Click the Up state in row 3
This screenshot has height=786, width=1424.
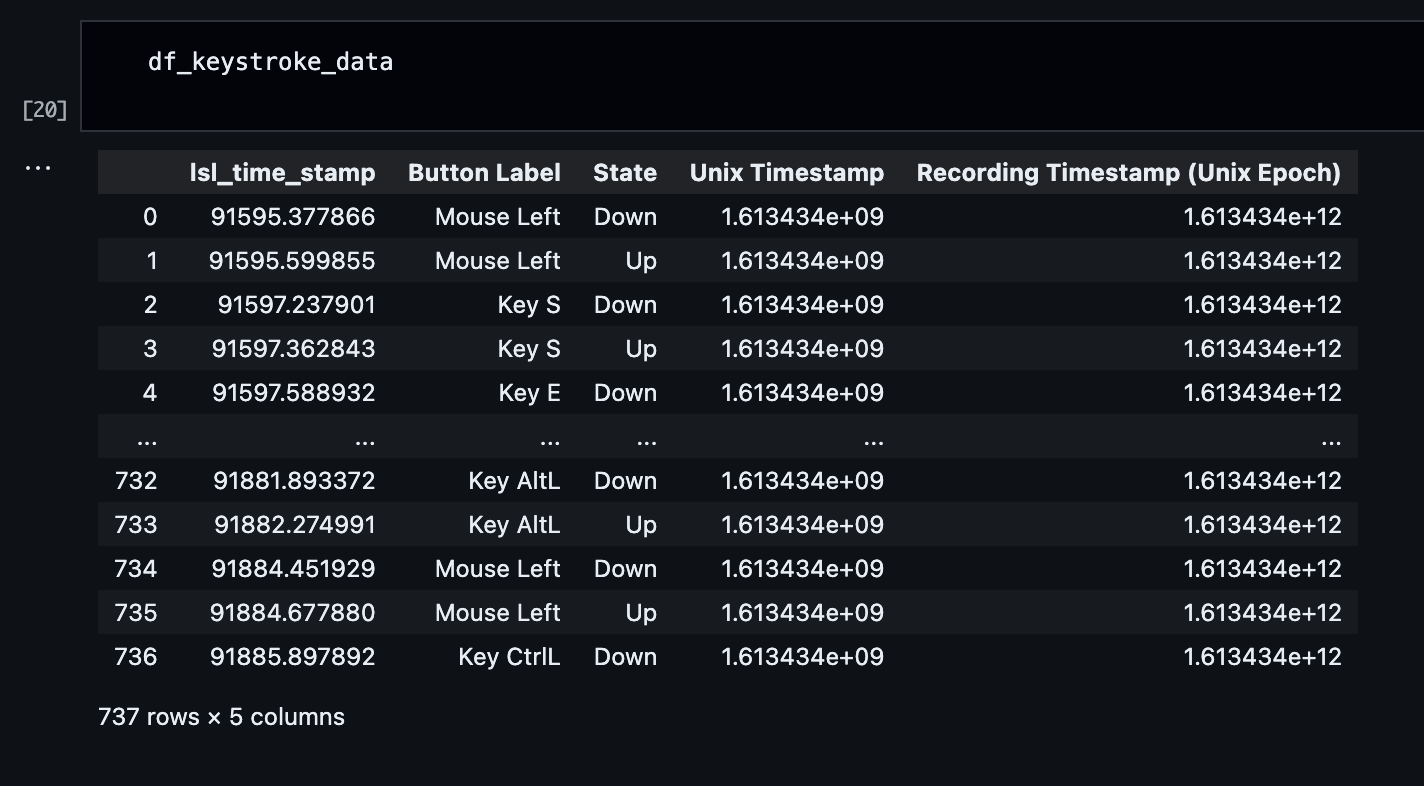641,349
